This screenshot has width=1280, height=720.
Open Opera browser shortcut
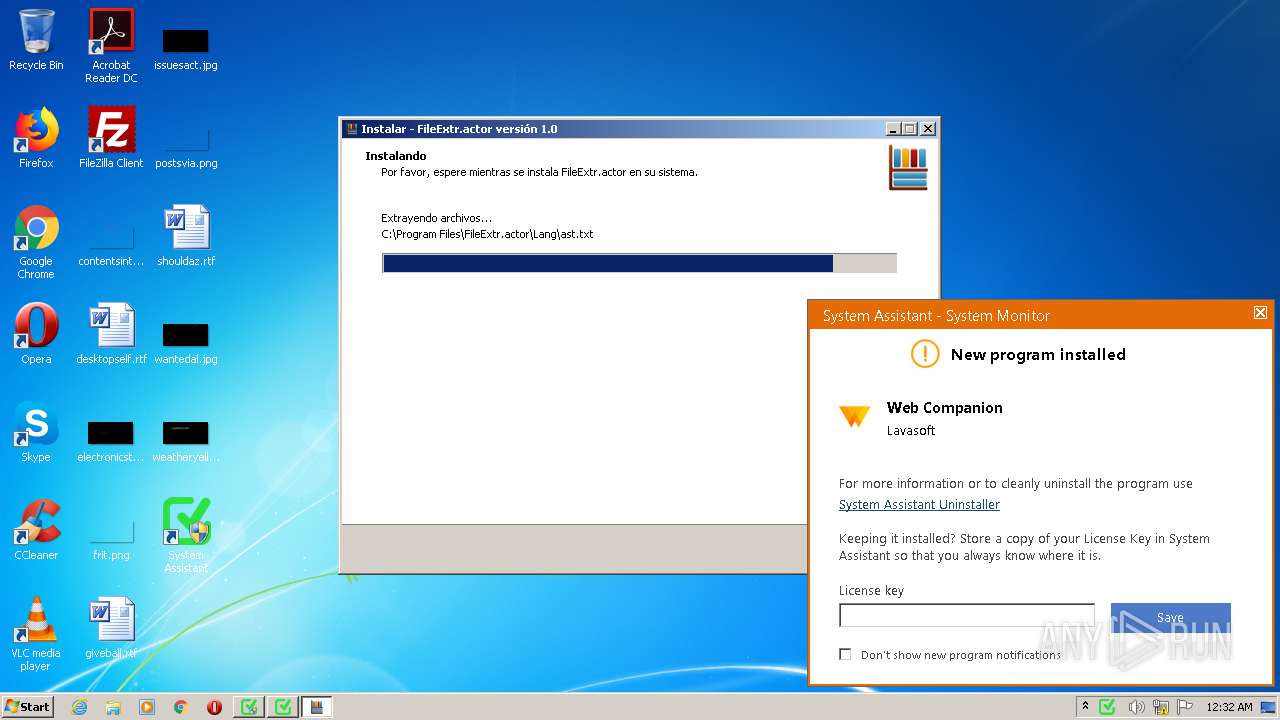pyautogui.click(x=36, y=334)
